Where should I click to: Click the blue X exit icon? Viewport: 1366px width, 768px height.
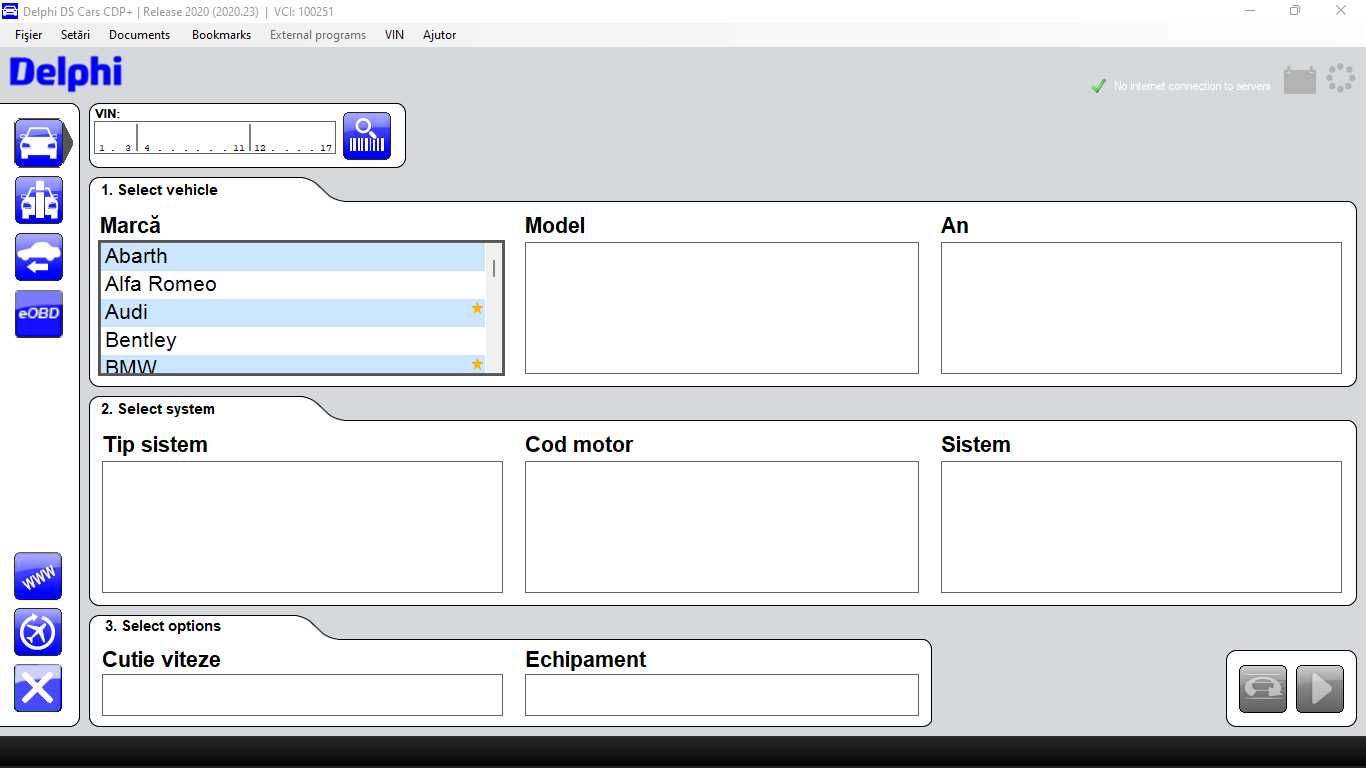tap(38, 689)
